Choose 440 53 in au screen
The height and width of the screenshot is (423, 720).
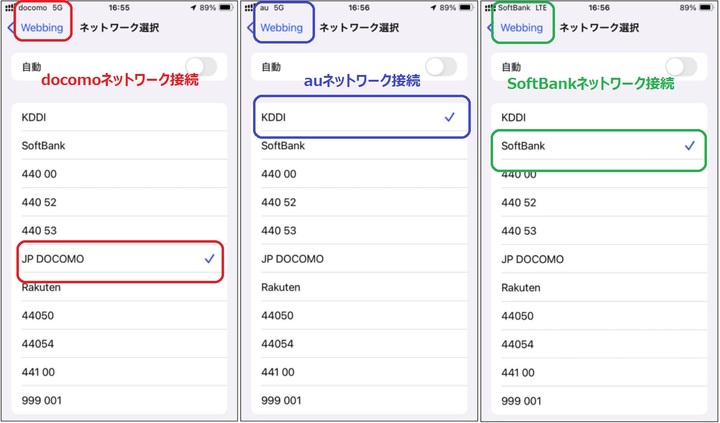359,231
